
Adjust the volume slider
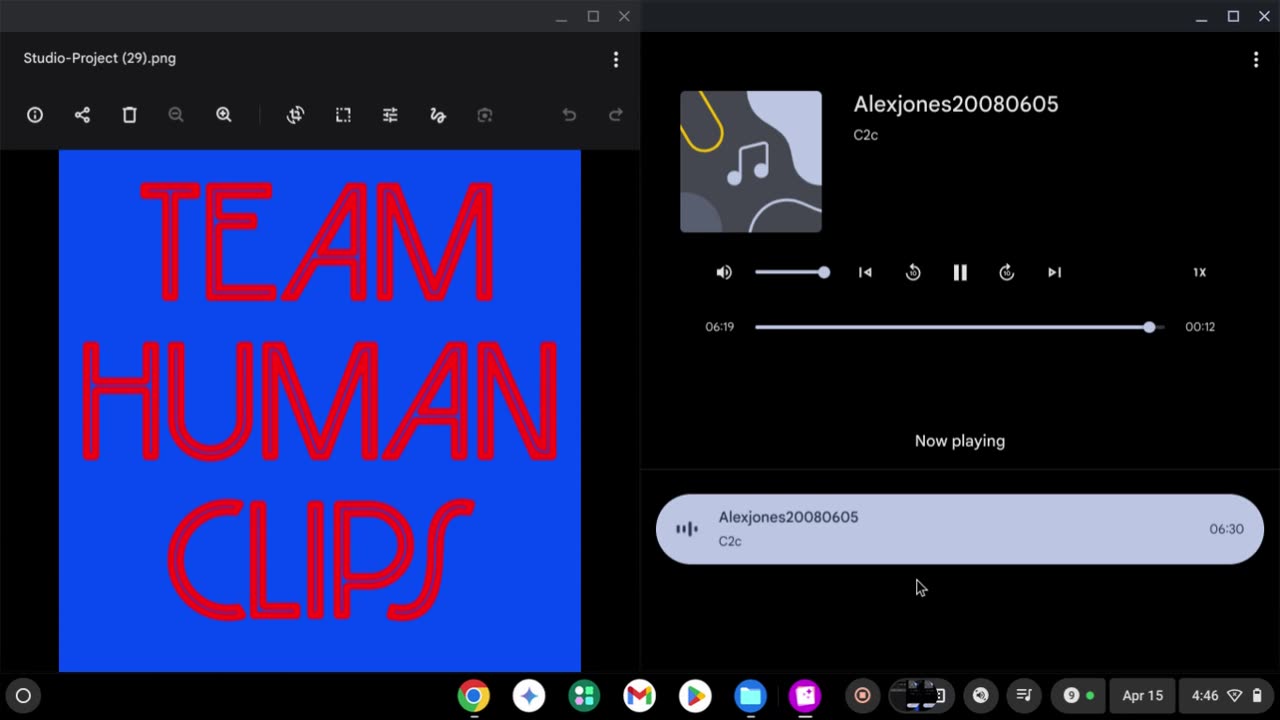[x=792, y=272]
